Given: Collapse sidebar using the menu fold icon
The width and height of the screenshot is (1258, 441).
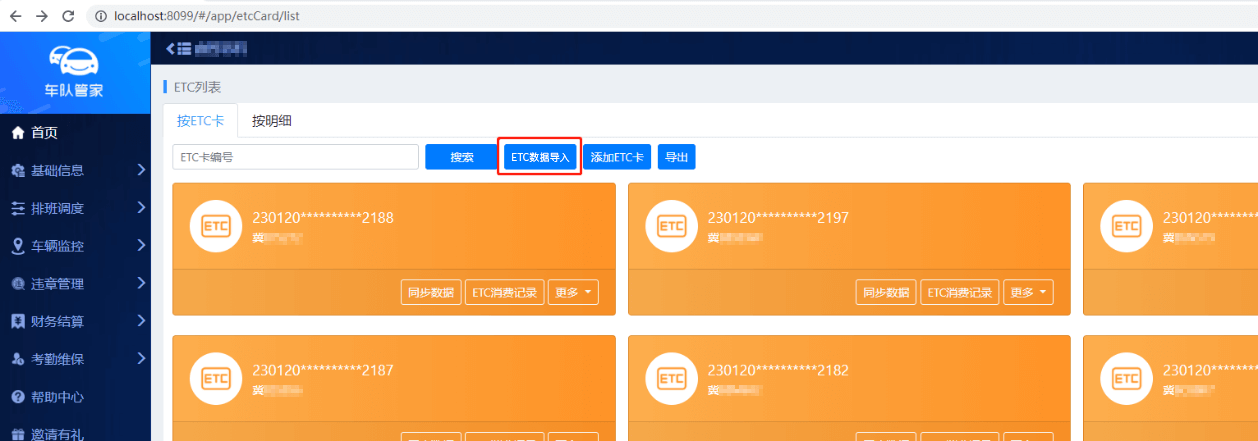Looking at the screenshot, I should (178, 48).
